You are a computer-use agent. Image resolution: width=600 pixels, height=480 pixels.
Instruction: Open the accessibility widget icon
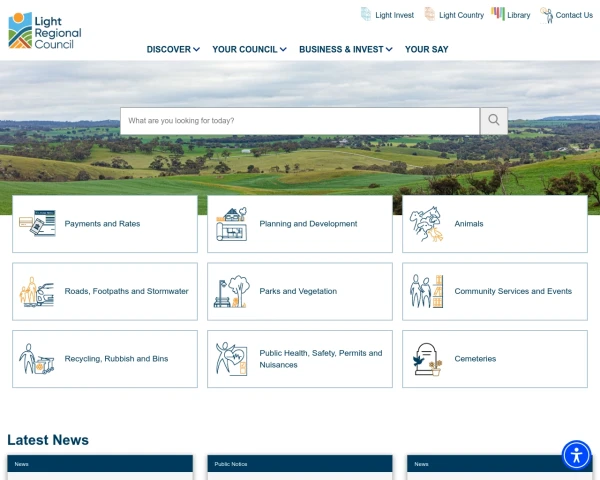click(576, 455)
